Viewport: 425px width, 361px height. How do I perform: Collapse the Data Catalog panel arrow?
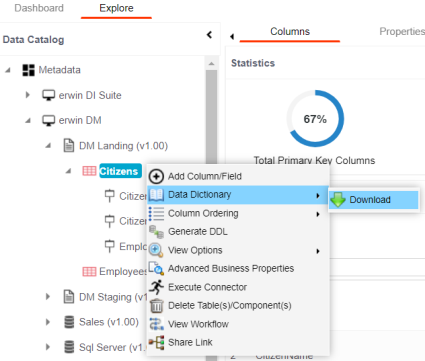209,34
